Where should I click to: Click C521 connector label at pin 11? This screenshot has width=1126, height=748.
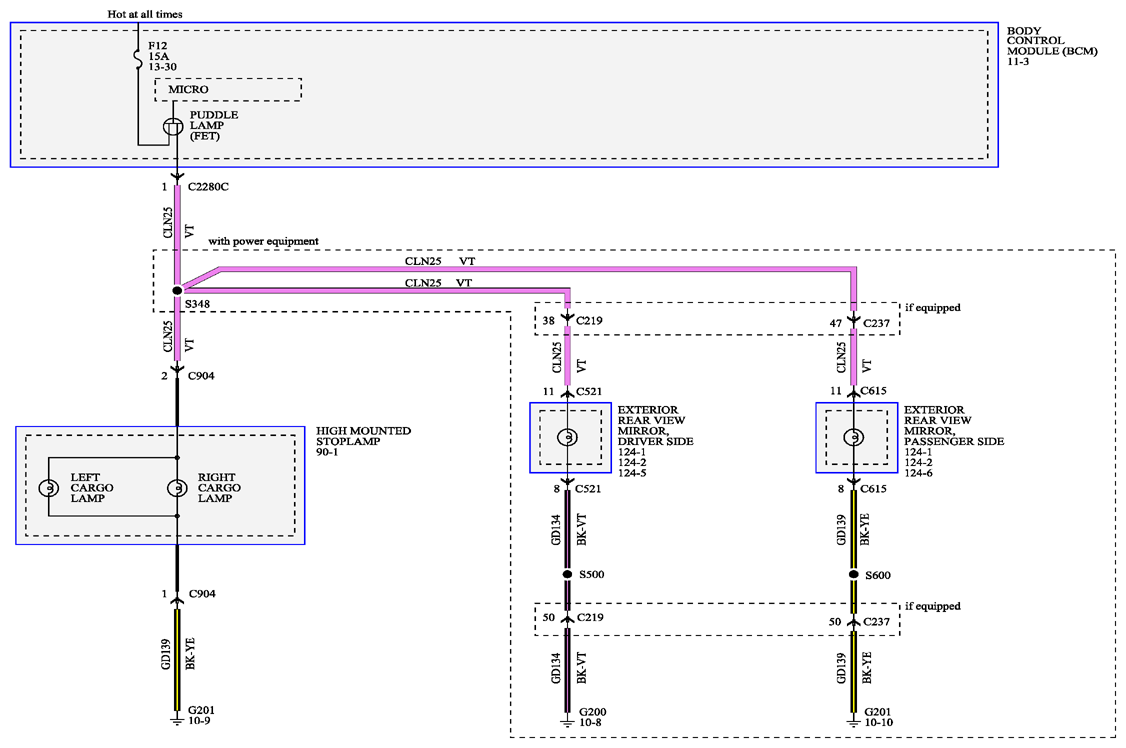(x=589, y=391)
